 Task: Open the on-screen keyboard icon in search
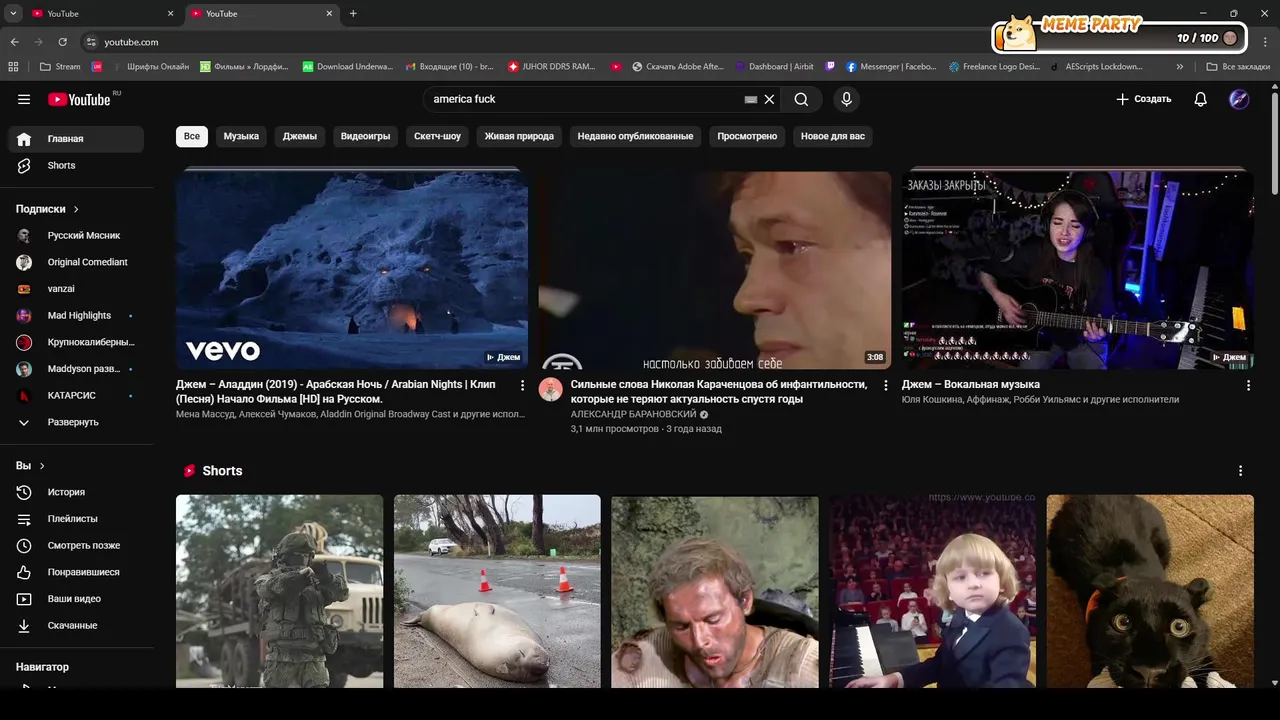click(751, 100)
